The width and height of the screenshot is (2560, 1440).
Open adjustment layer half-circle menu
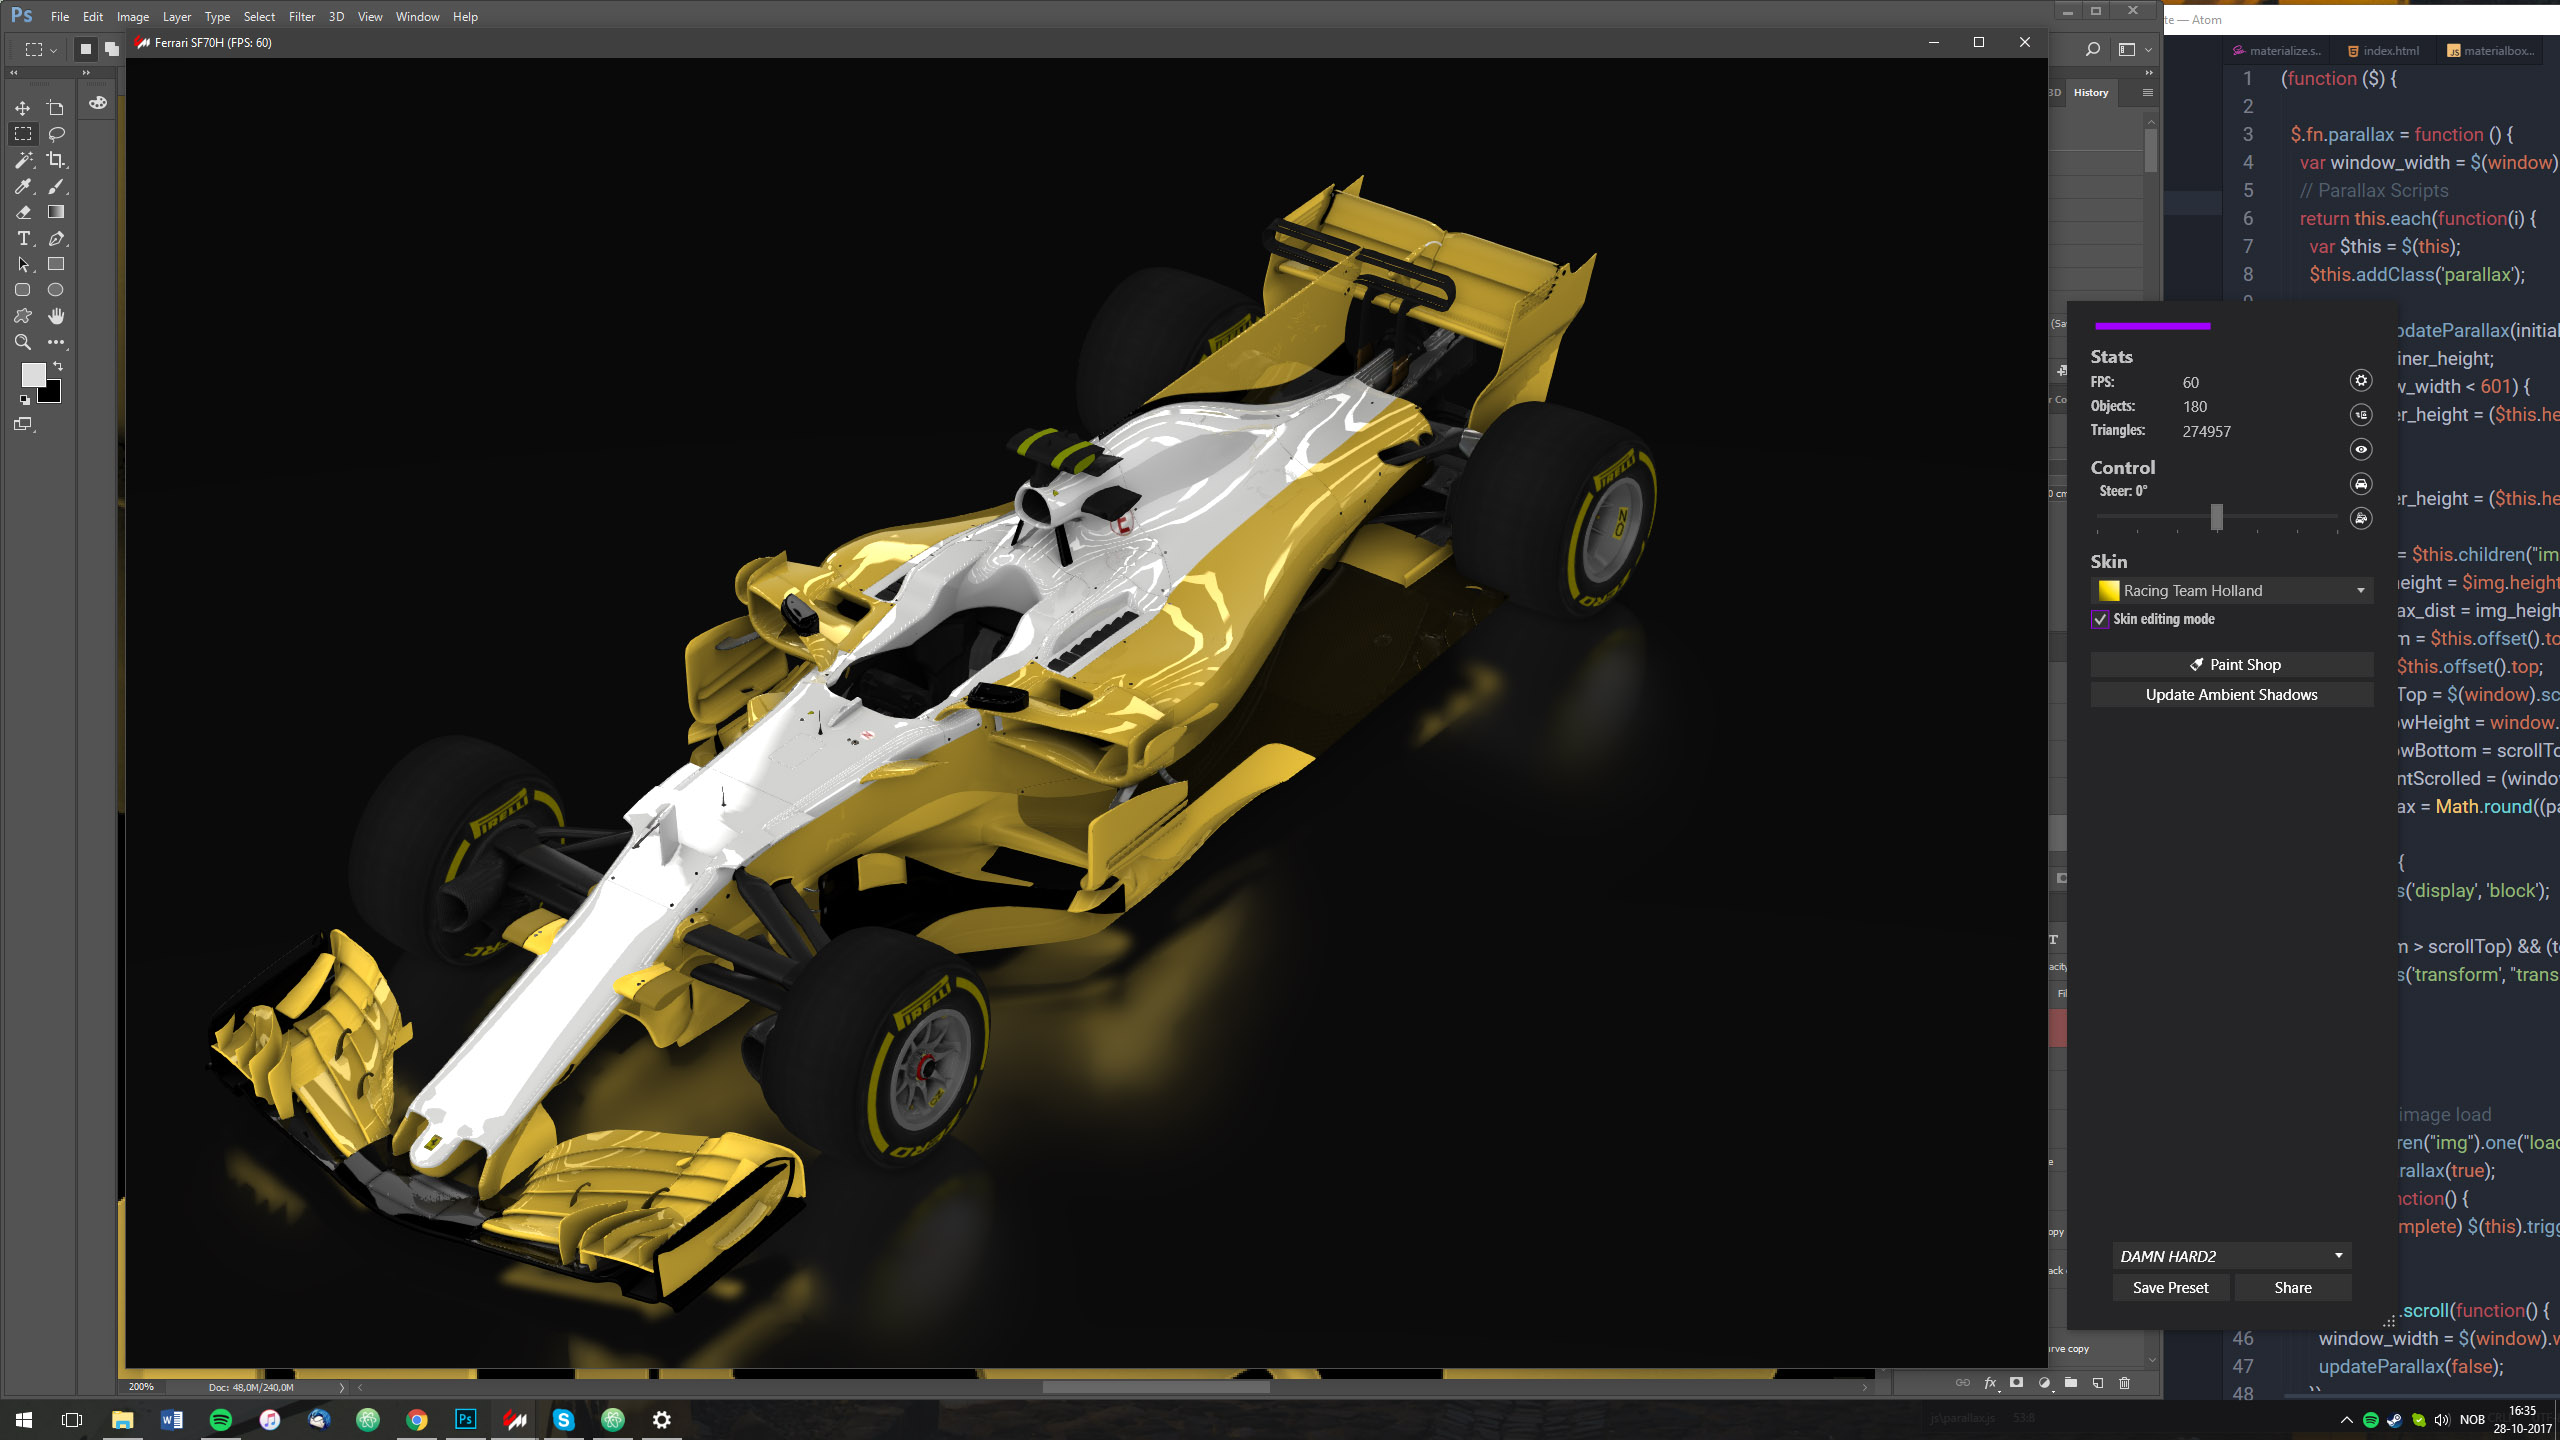2044,1383
